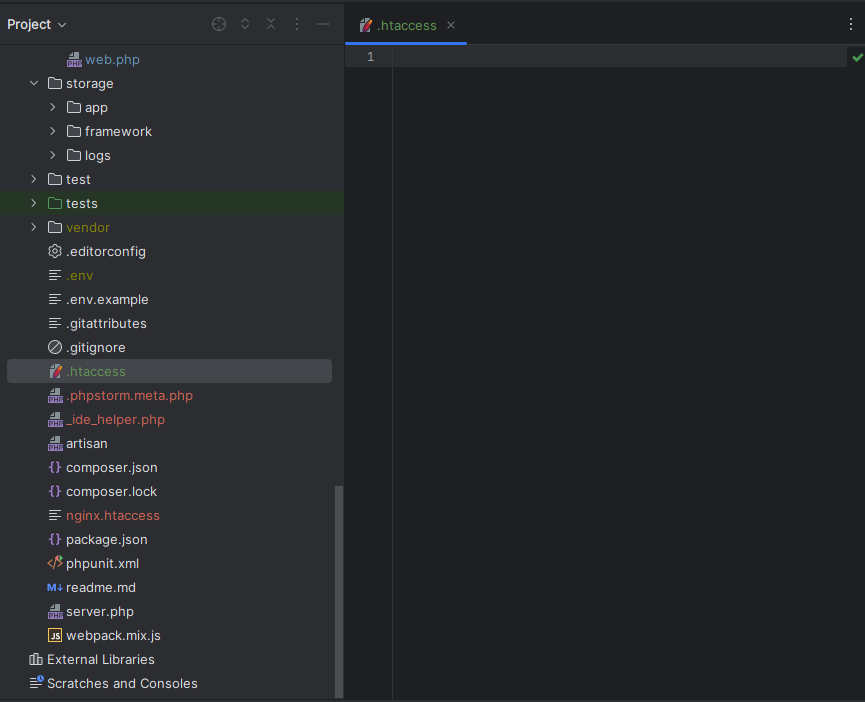Click the framework folder icon
865x702 pixels.
coord(74,131)
